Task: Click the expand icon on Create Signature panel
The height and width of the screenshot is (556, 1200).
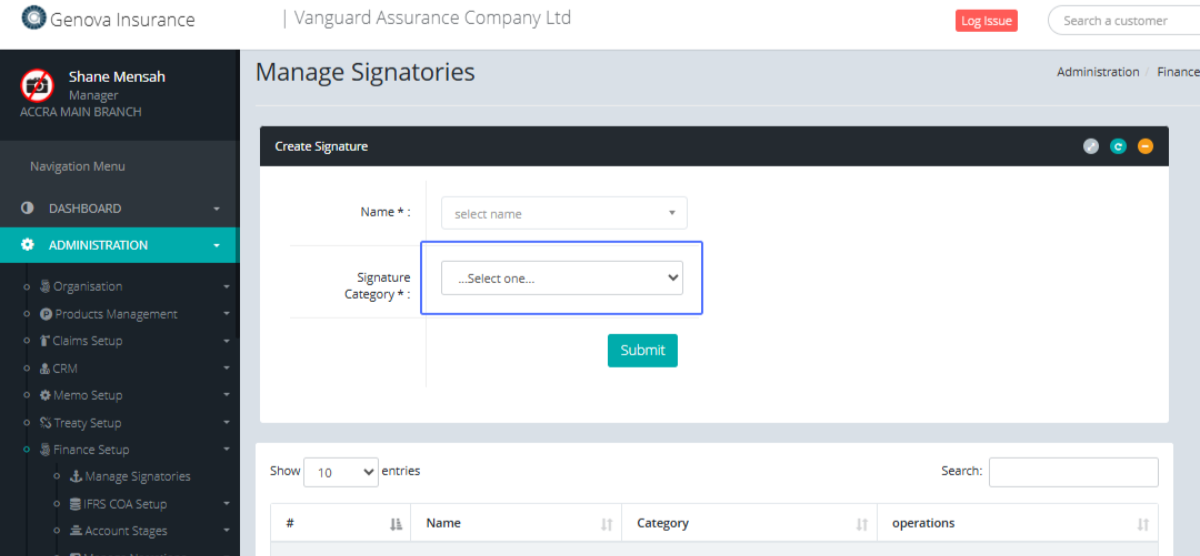Action: click(1091, 146)
